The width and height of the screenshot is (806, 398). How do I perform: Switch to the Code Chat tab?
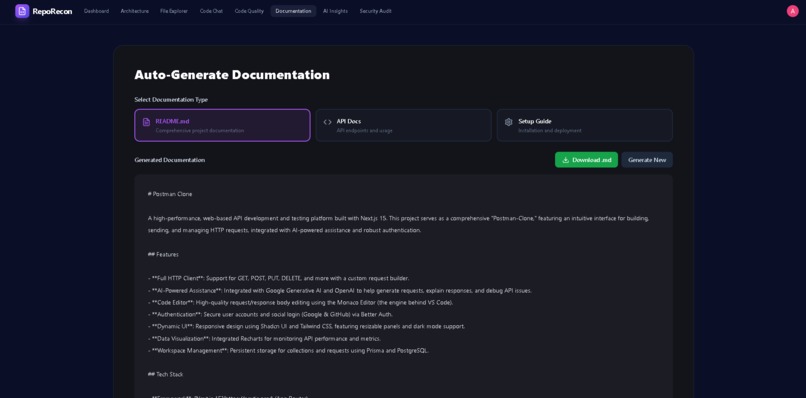click(x=211, y=11)
